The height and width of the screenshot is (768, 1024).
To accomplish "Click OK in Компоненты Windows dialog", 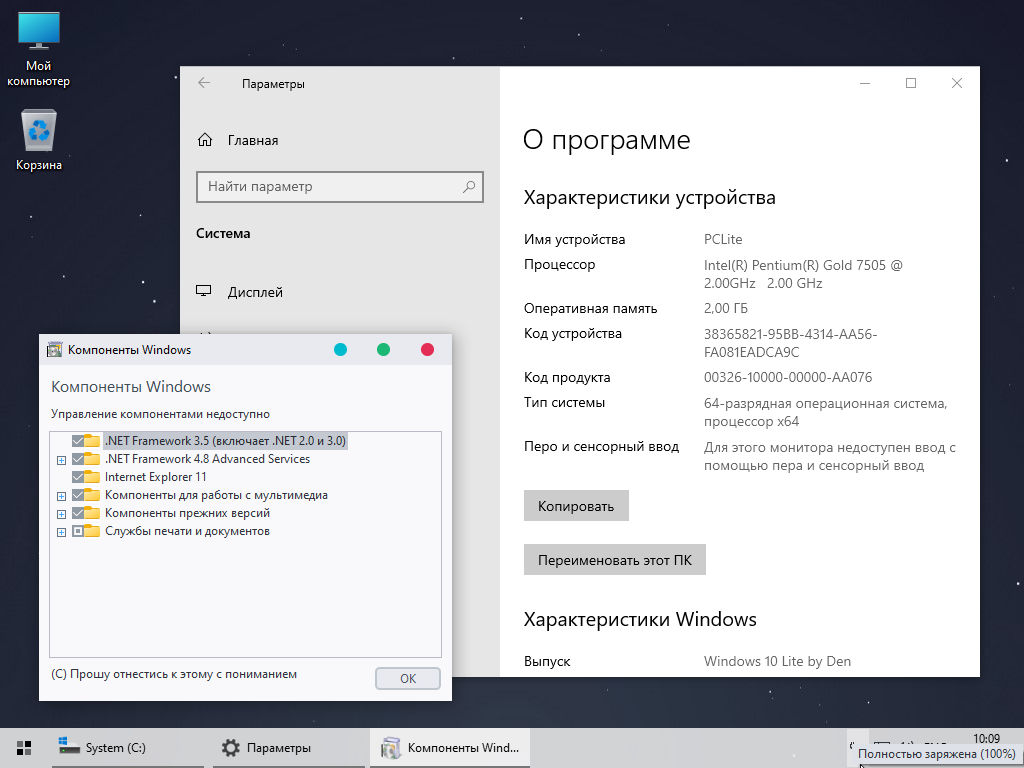I will (408, 679).
